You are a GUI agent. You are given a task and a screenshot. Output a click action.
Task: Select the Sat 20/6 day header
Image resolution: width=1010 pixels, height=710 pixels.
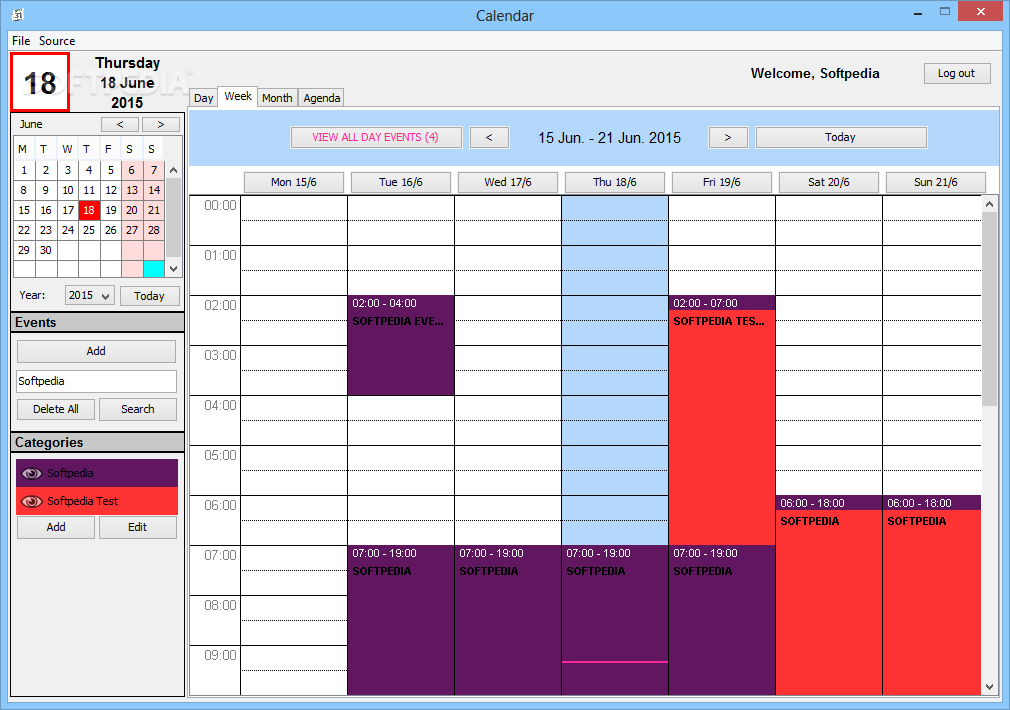pyautogui.click(x=828, y=182)
